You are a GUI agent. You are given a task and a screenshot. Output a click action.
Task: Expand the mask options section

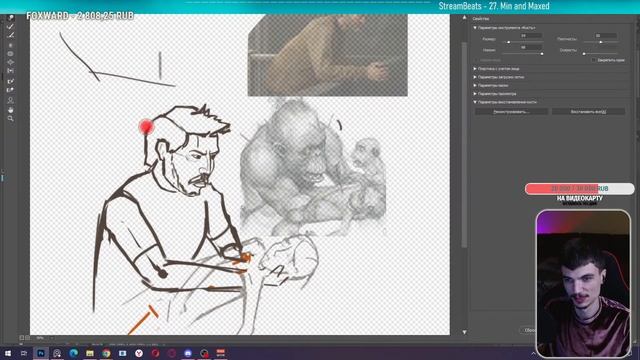point(475,85)
